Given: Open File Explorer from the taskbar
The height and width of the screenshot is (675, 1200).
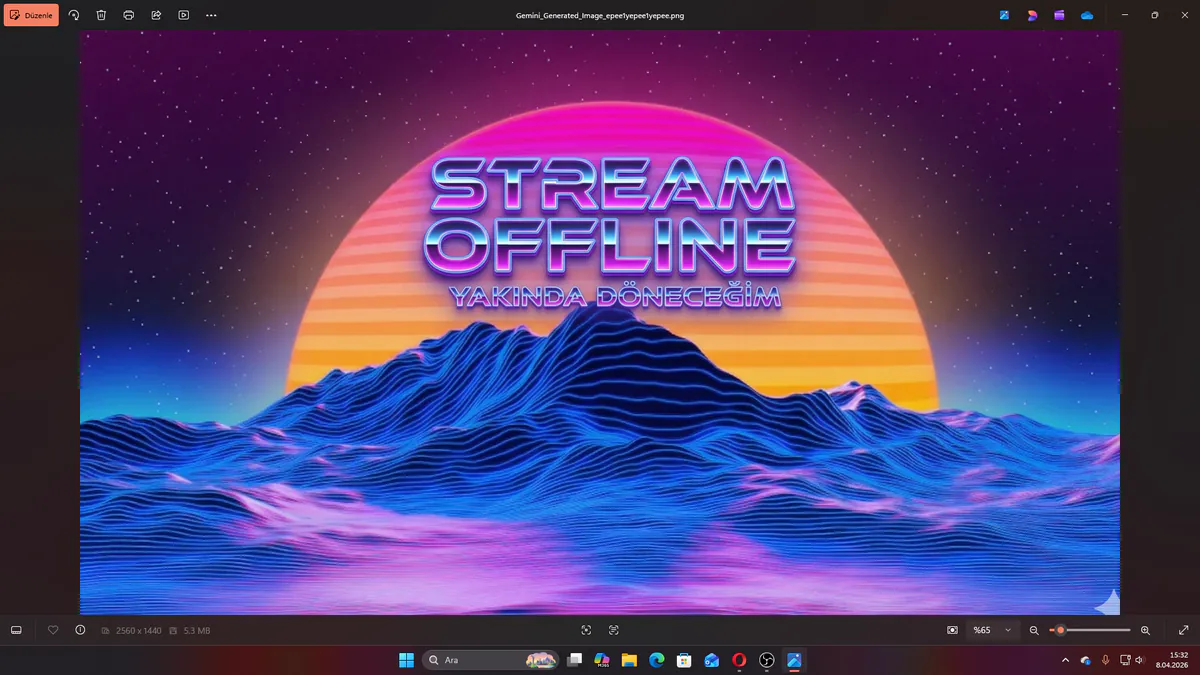Looking at the screenshot, I should coord(629,660).
